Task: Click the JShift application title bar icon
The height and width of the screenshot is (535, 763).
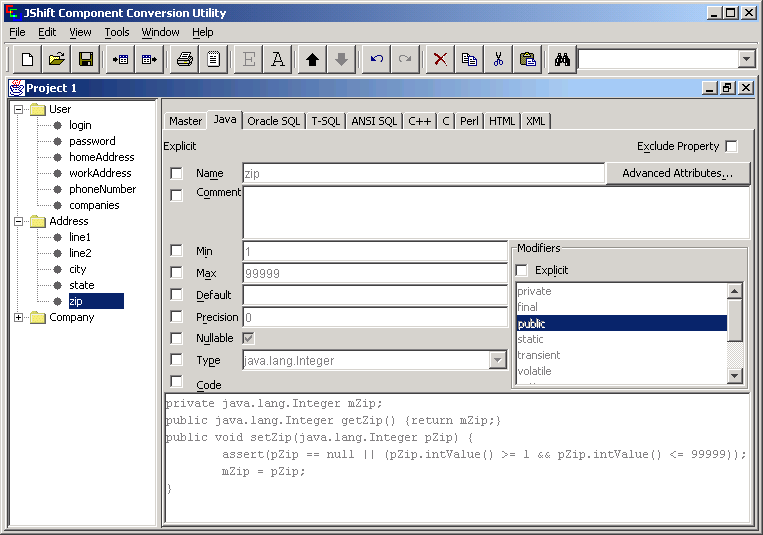Action: [x=12, y=13]
